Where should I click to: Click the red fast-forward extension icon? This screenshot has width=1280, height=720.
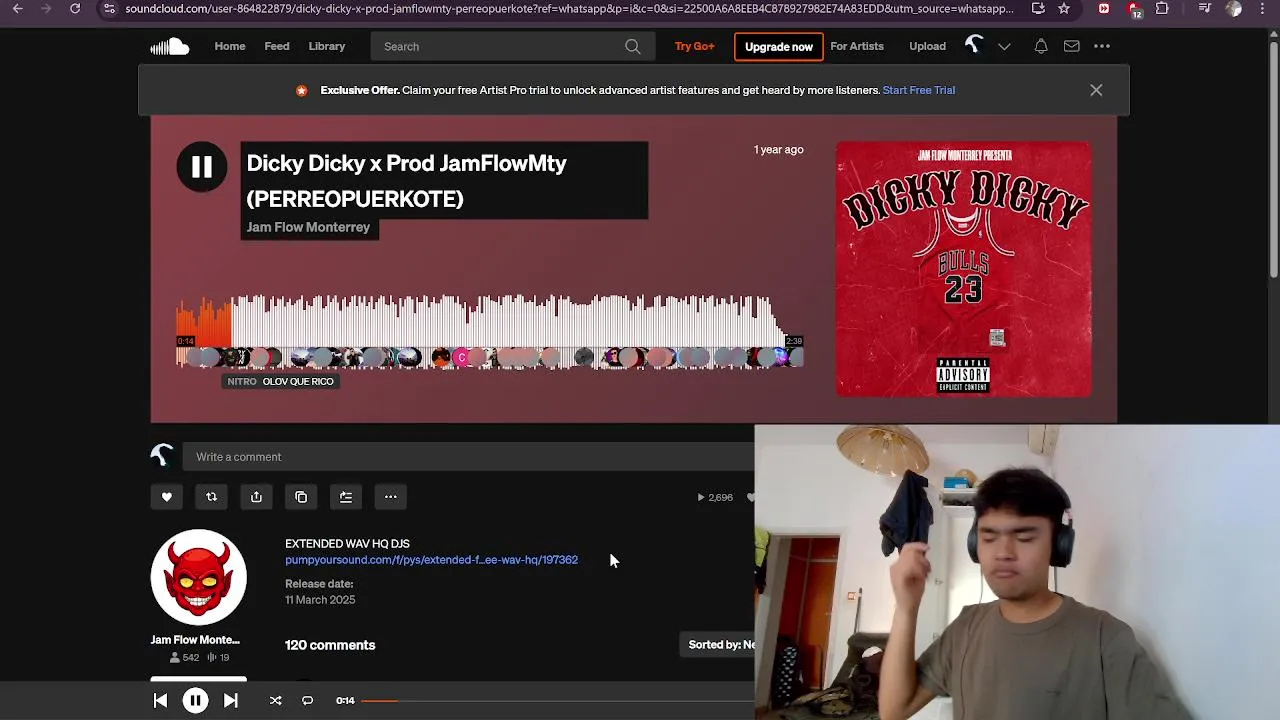click(1104, 9)
